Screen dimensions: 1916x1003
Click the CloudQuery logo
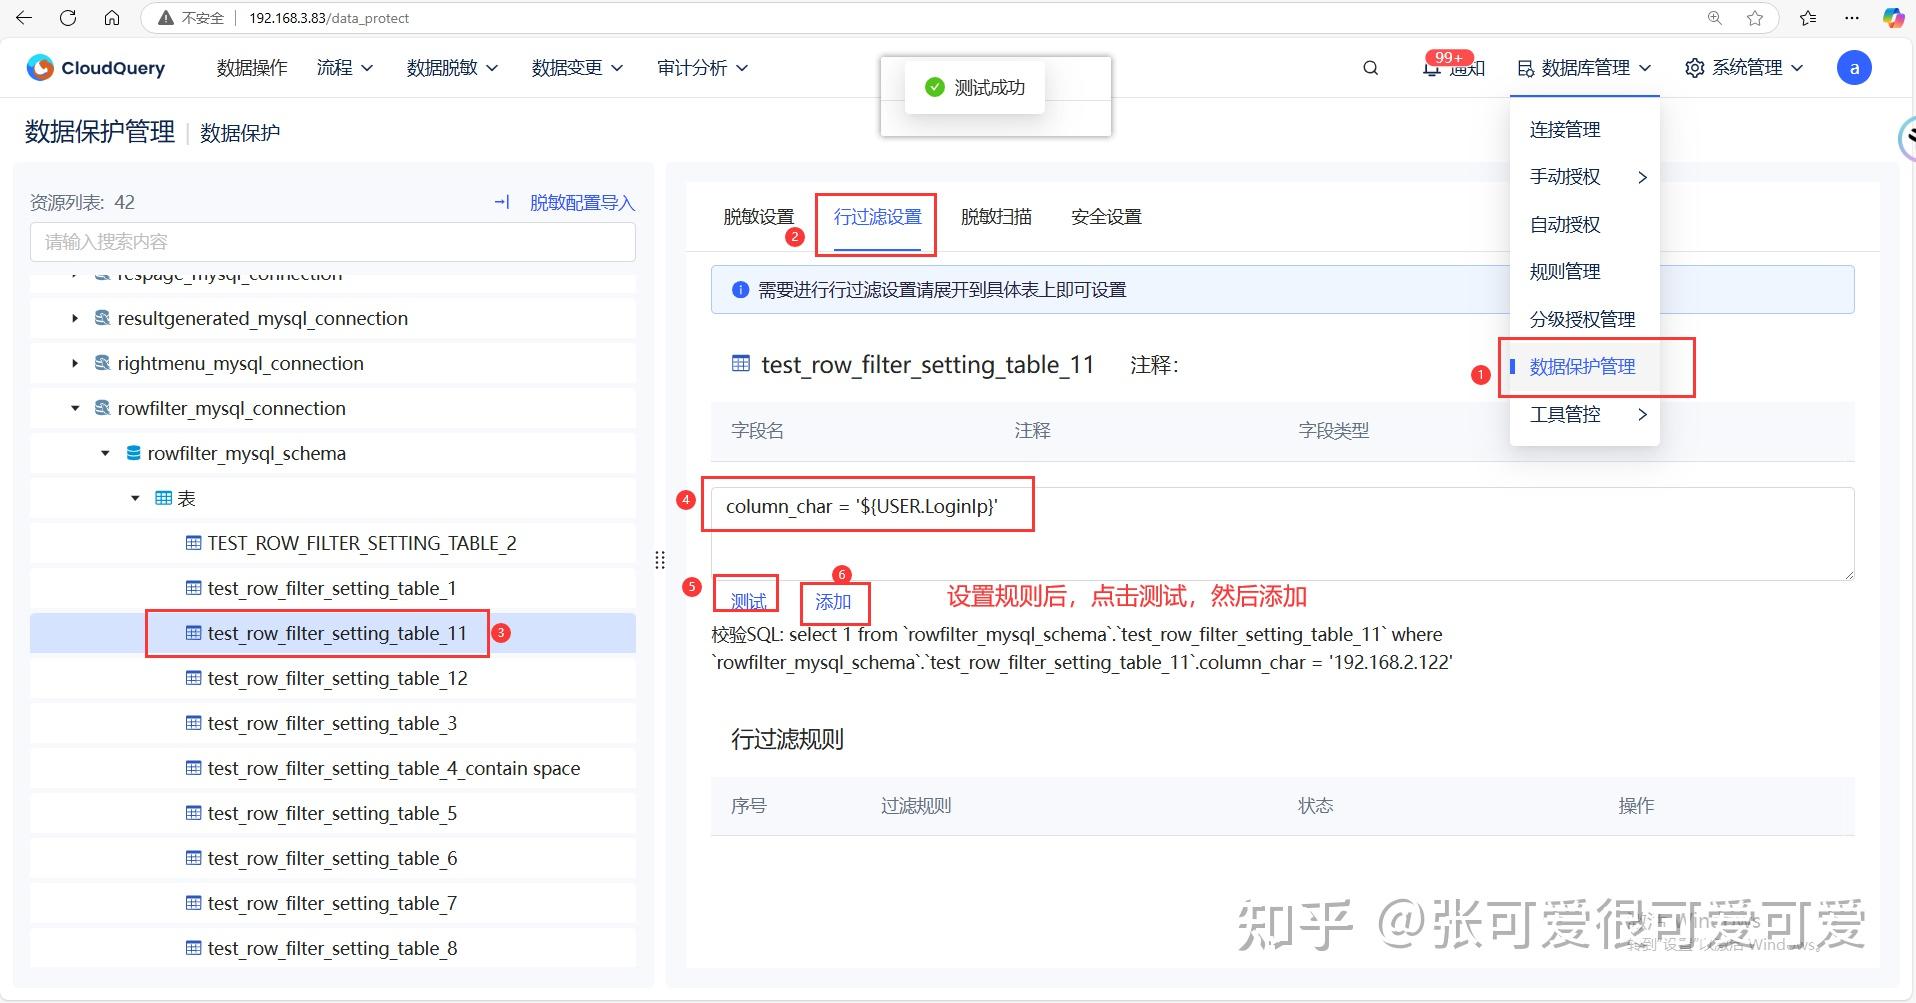tap(95, 67)
